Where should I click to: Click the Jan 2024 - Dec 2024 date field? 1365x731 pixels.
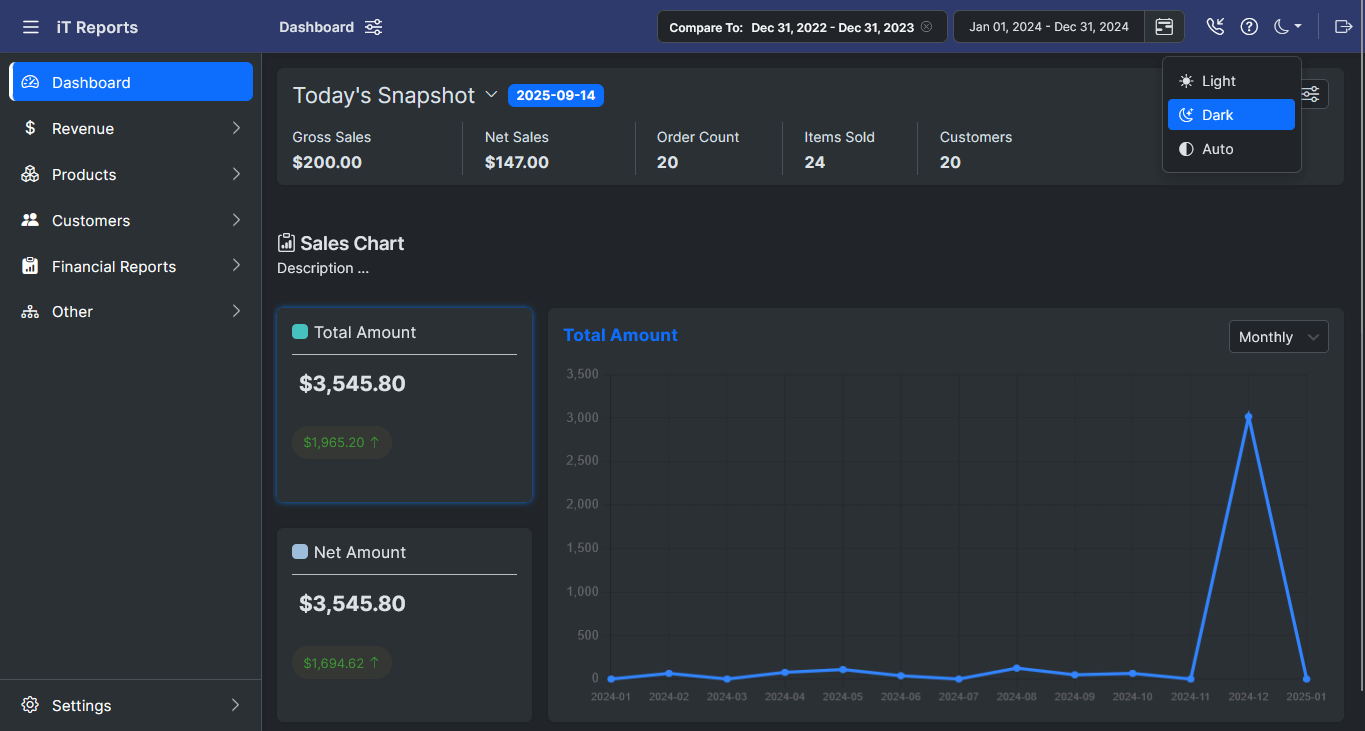click(x=1048, y=27)
